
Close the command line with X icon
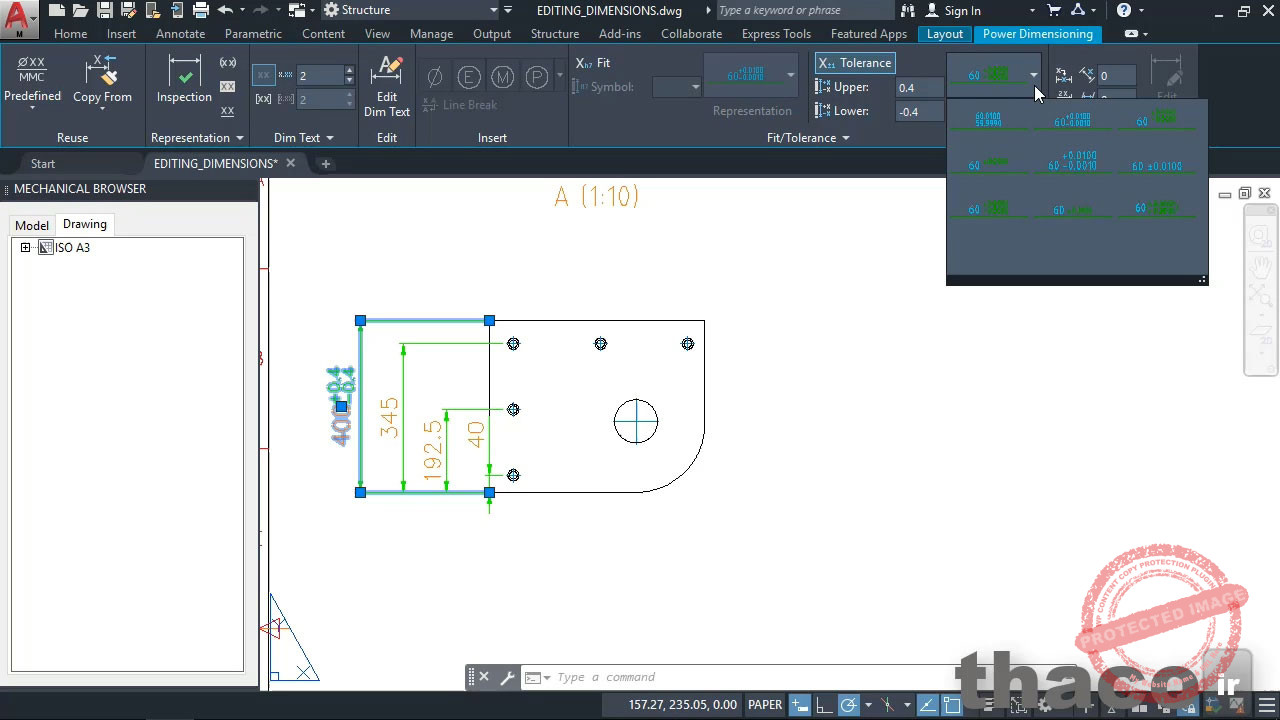[484, 677]
